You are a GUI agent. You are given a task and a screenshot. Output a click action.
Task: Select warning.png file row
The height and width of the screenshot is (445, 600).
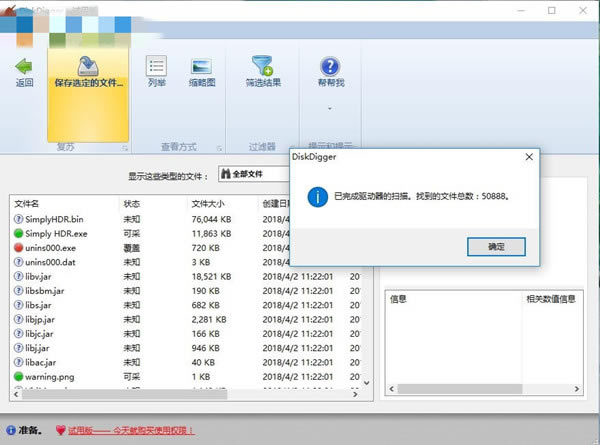point(187,377)
